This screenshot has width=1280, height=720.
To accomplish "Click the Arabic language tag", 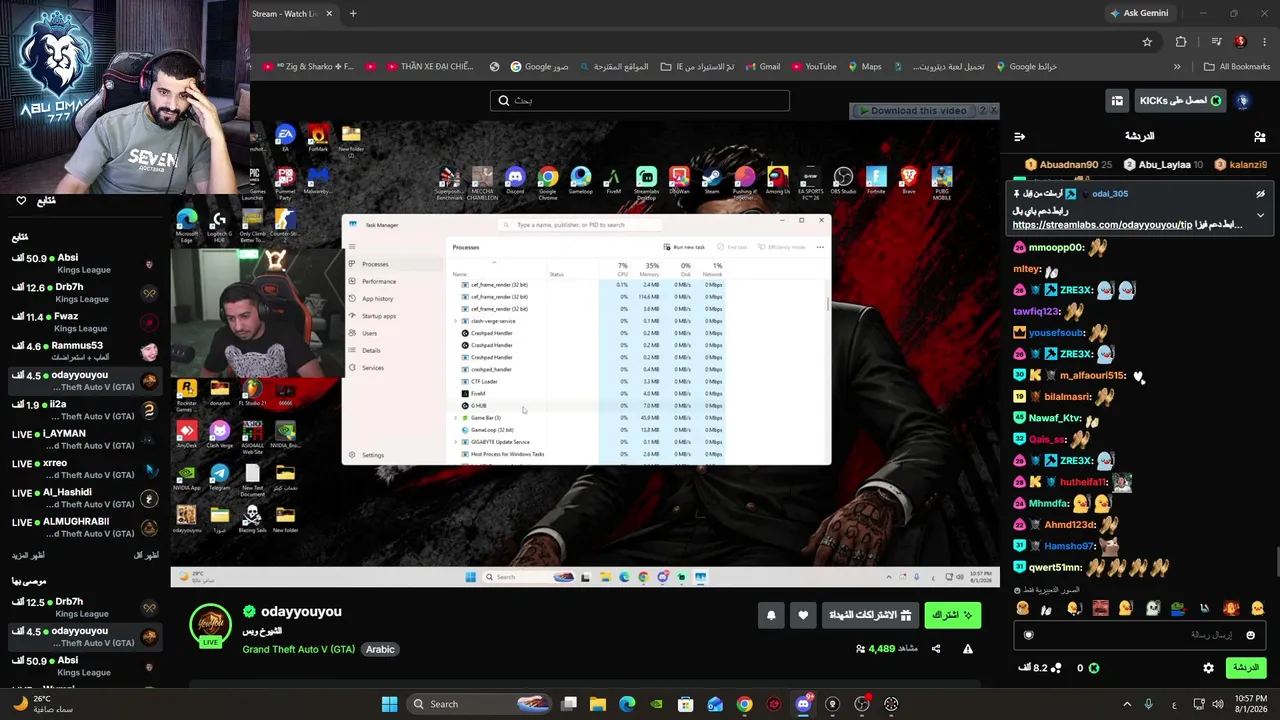I will click(x=380, y=649).
